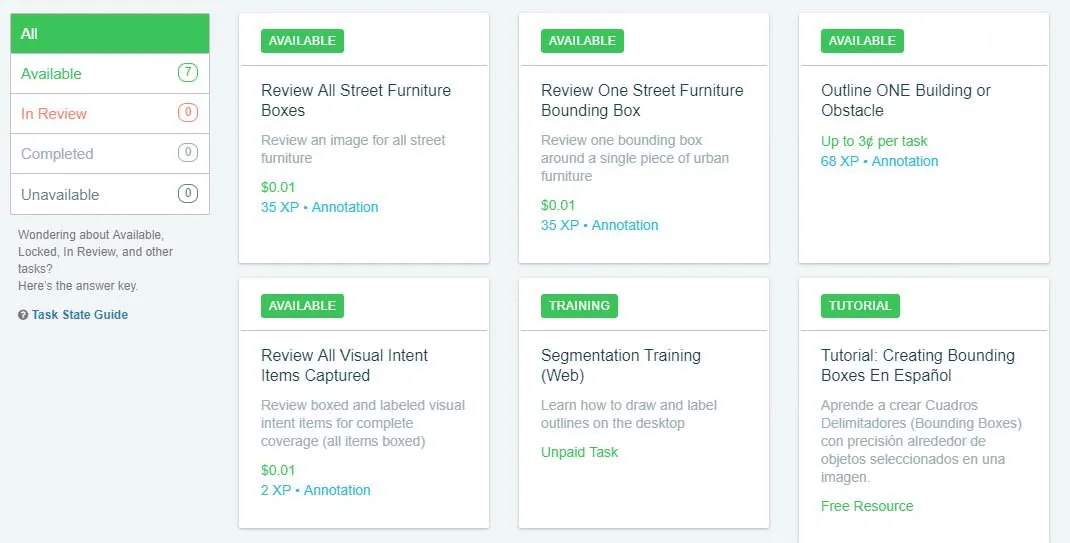Viewport: 1070px width, 543px height.
Task: Click AVAILABLE badge on Outline ONE Building card
Action: (x=862, y=41)
